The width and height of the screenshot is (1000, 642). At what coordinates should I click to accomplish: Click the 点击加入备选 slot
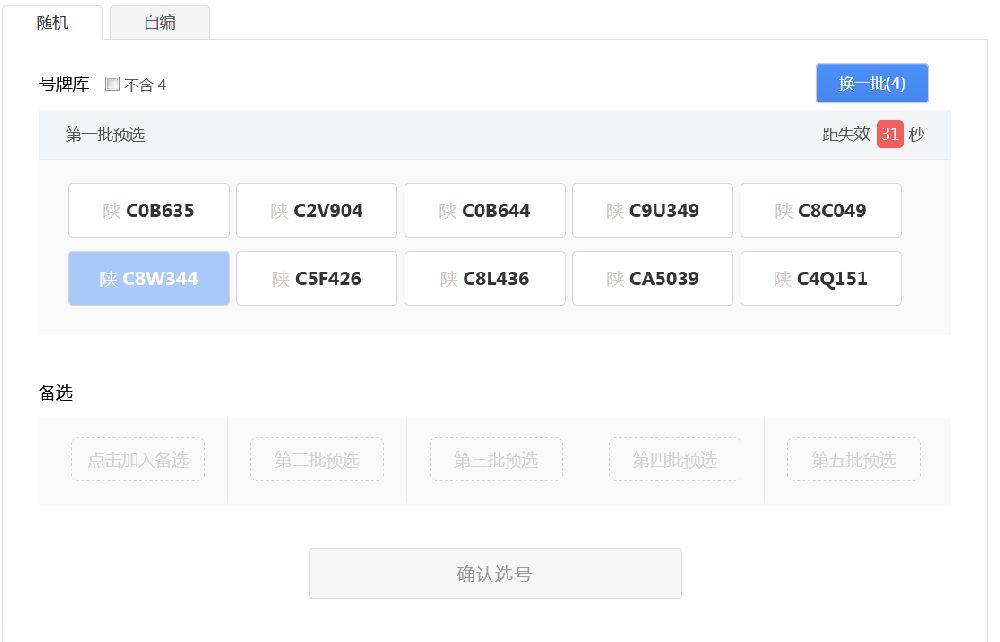[x=138, y=460]
